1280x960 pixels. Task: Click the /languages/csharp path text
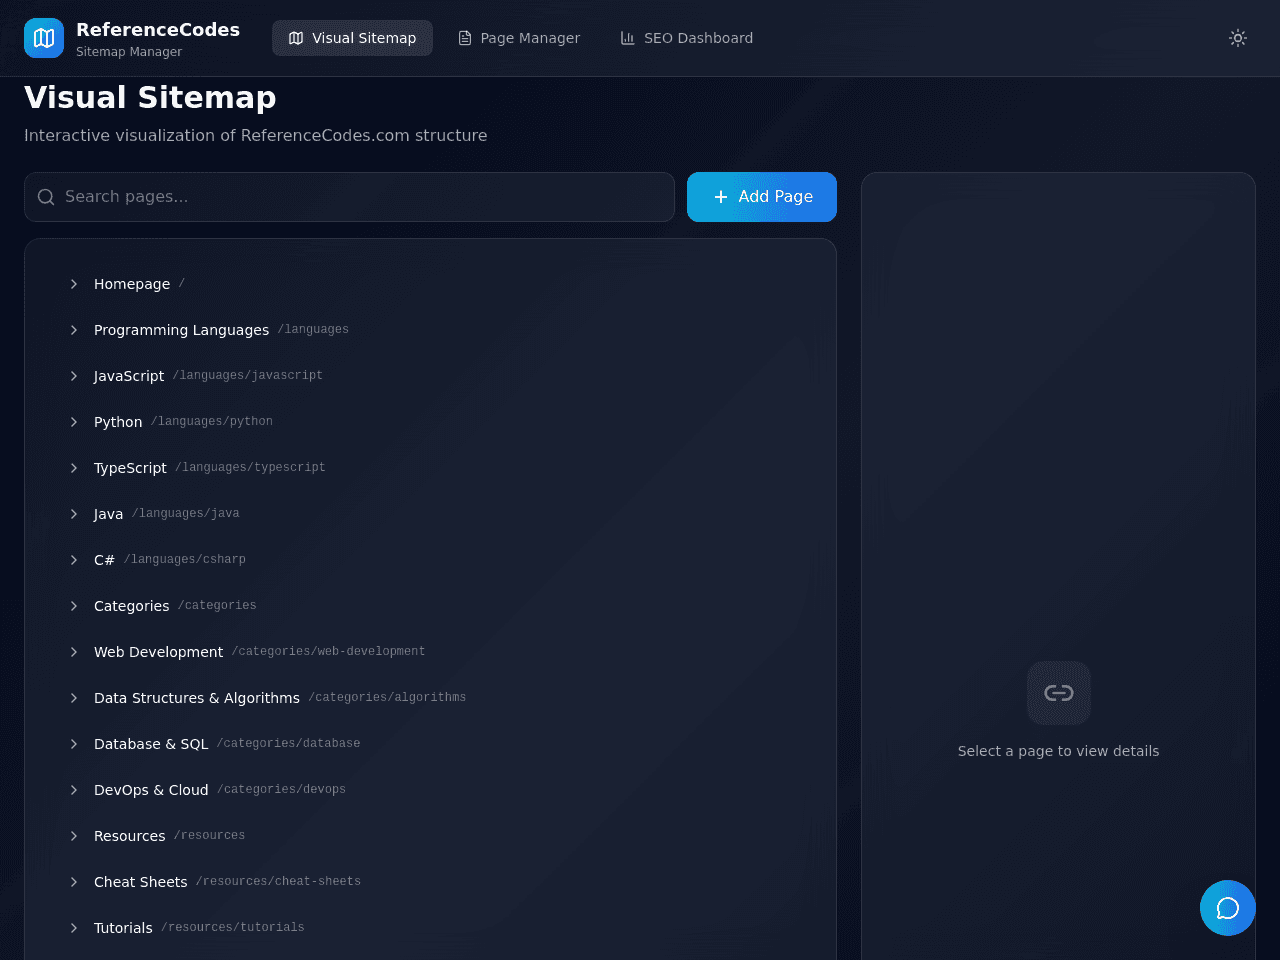[185, 559]
